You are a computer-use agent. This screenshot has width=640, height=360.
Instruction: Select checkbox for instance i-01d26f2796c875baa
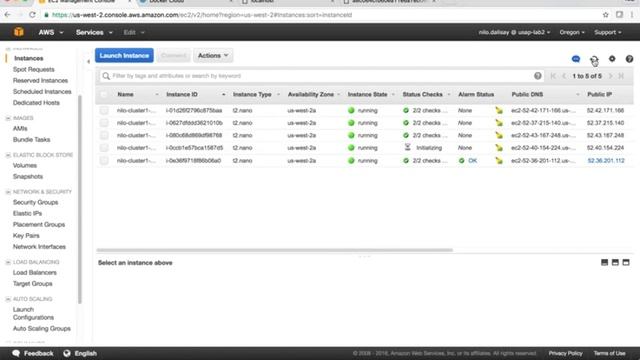(104, 110)
